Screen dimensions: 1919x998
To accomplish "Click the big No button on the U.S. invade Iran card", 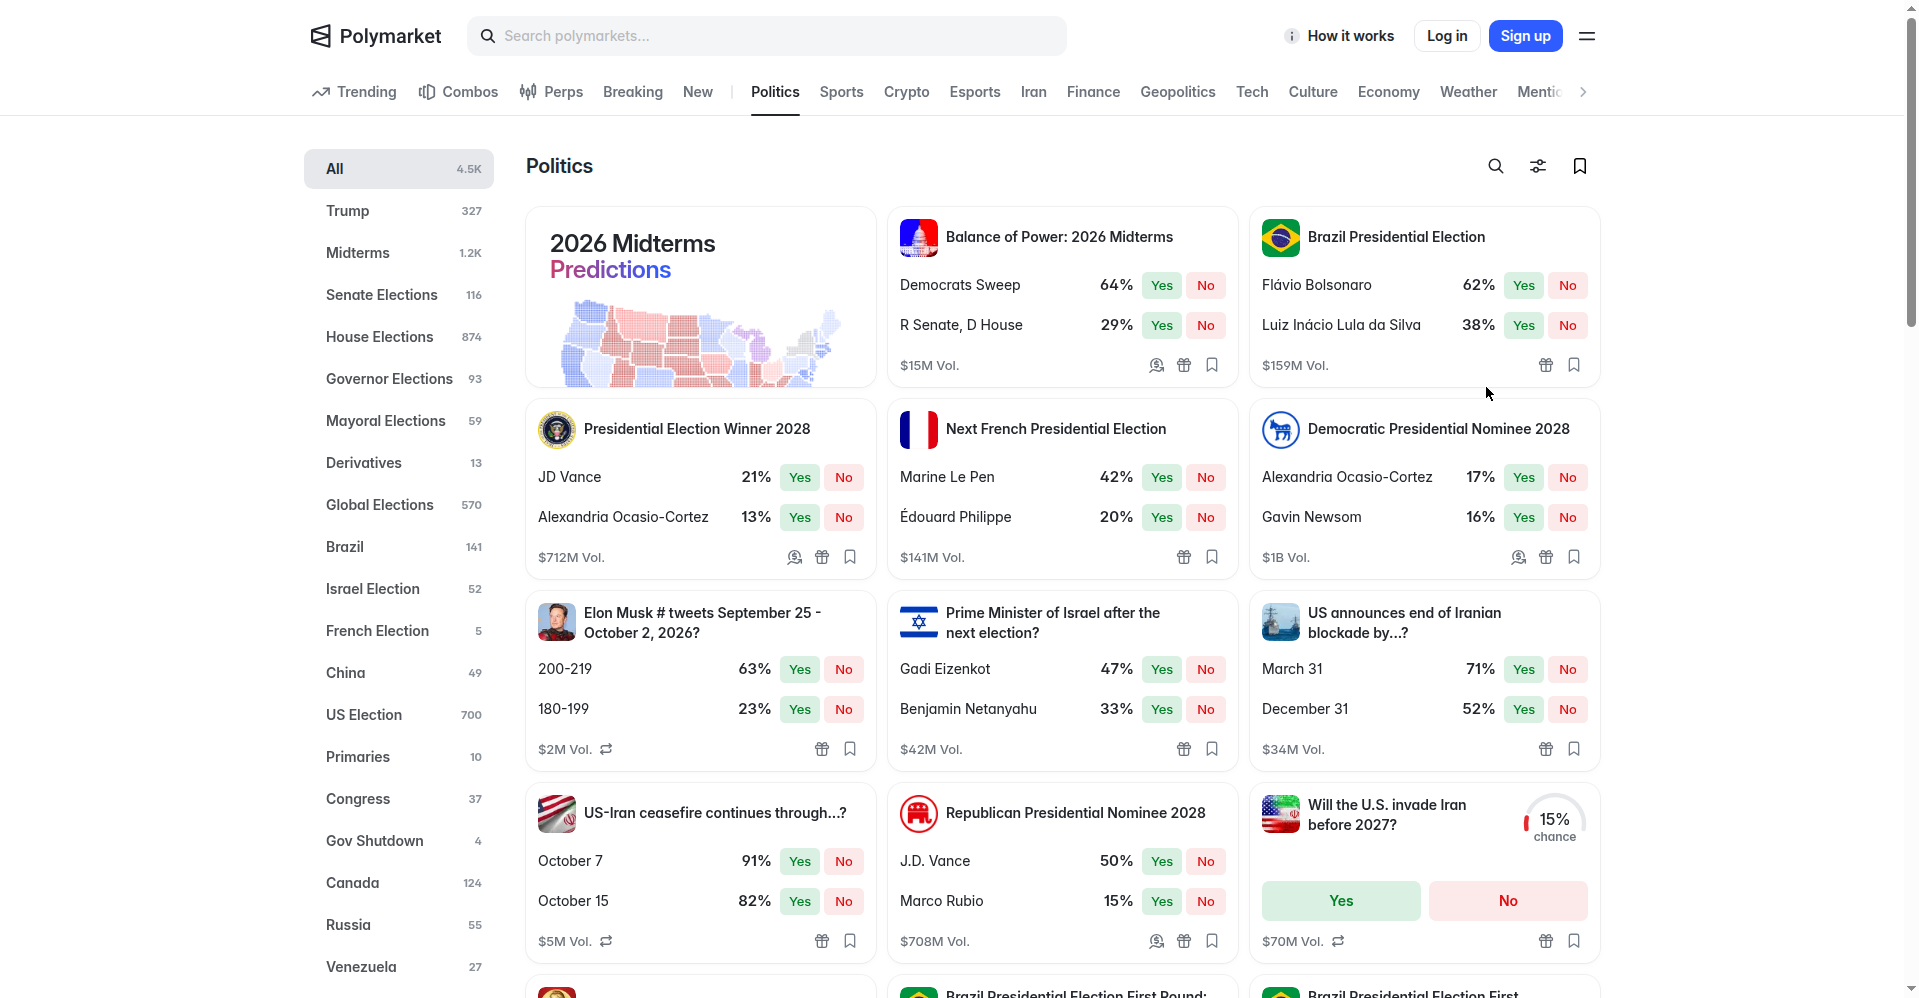I will pyautogui.click(x=1508, y=901).
